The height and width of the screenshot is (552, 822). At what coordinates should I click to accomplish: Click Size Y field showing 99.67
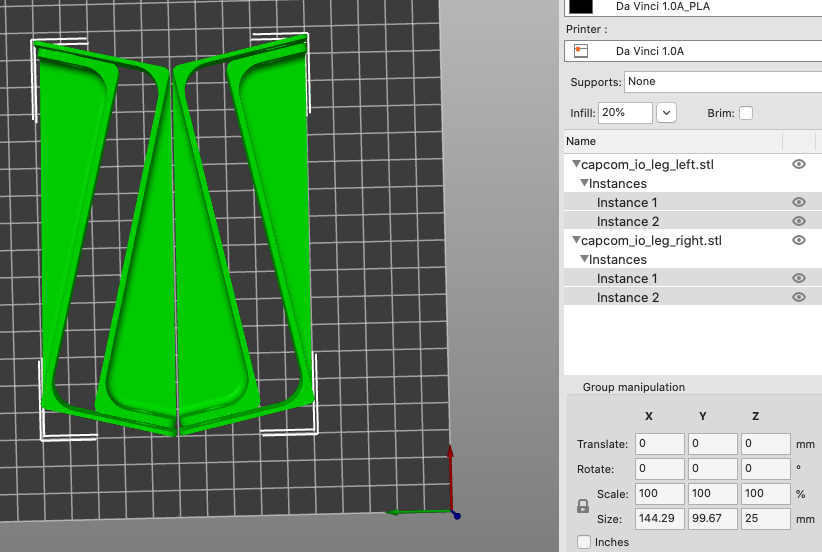point(712,518)
